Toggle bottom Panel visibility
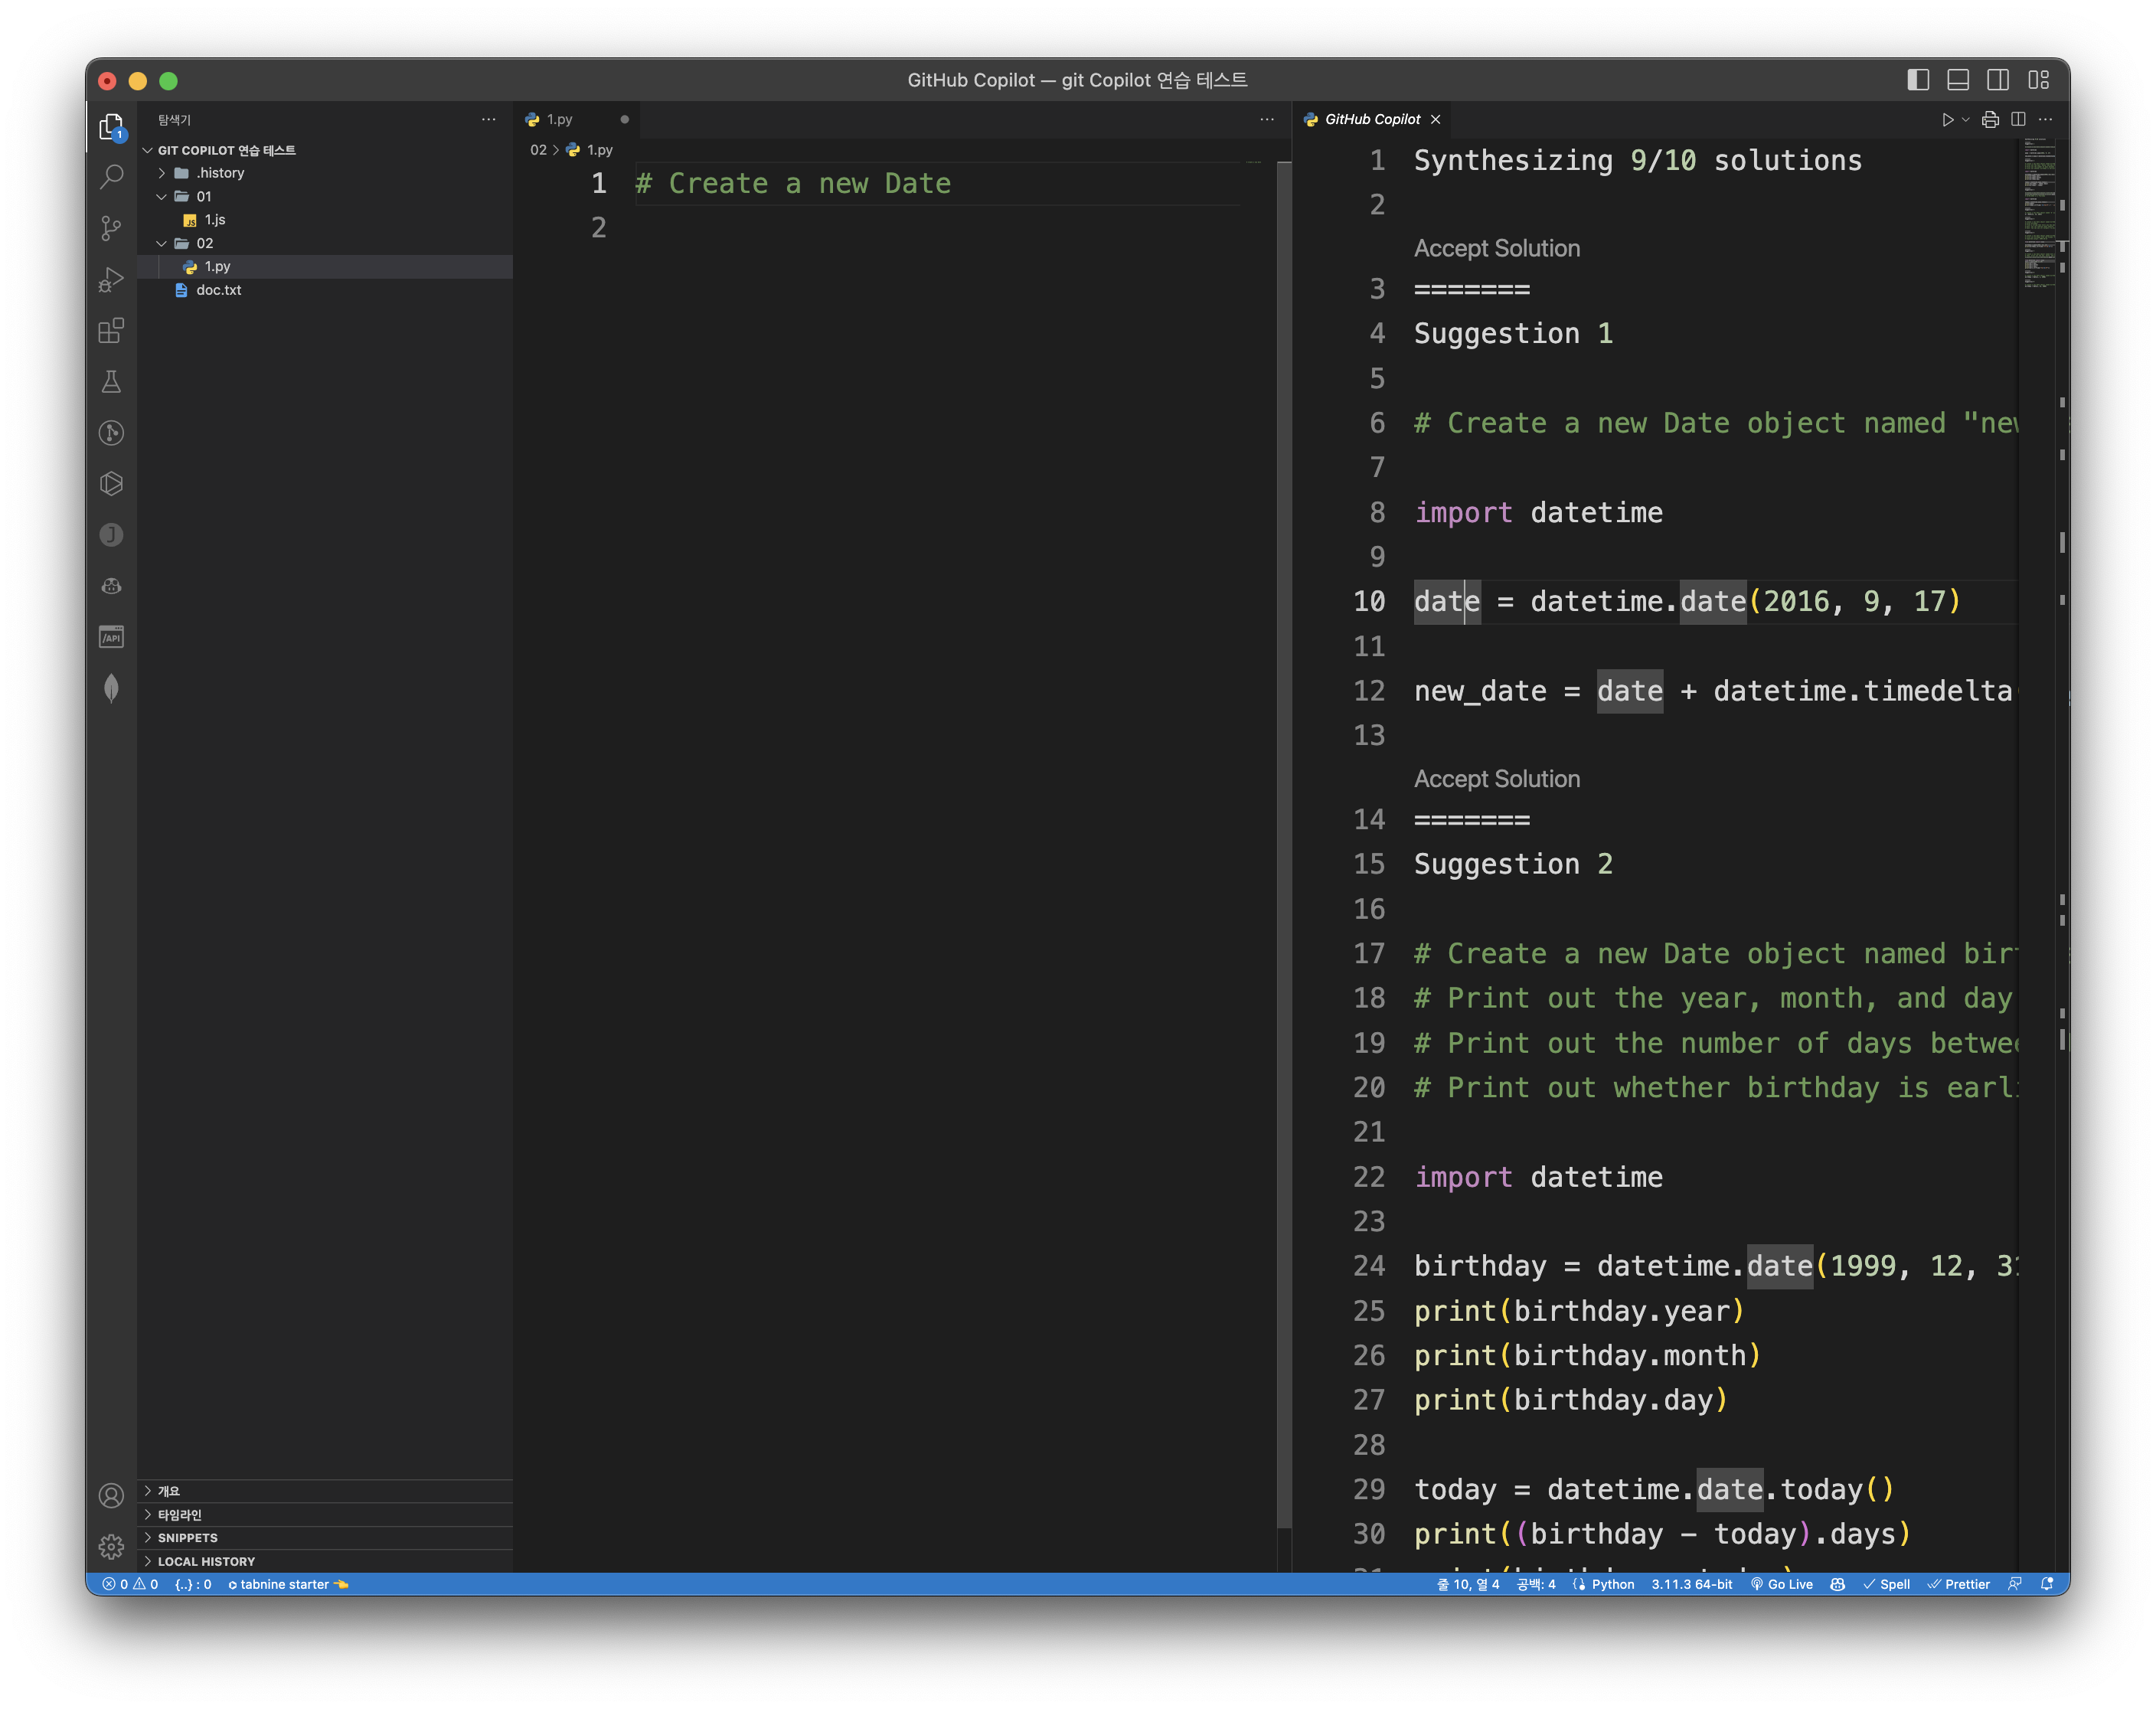 click(x=1958, y=80)
